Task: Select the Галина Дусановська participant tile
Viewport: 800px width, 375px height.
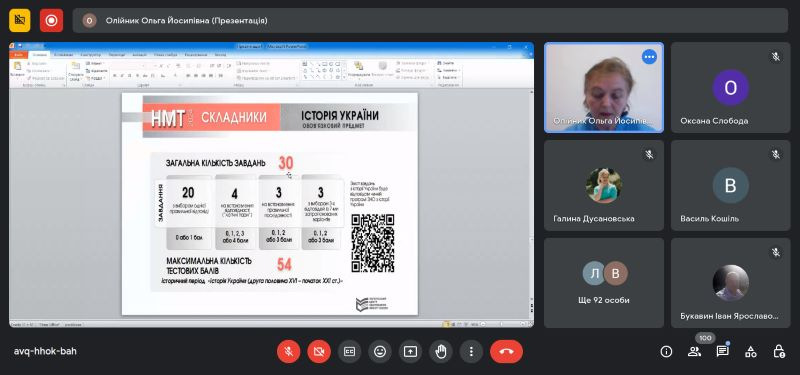Action: (x=604, y=185)
